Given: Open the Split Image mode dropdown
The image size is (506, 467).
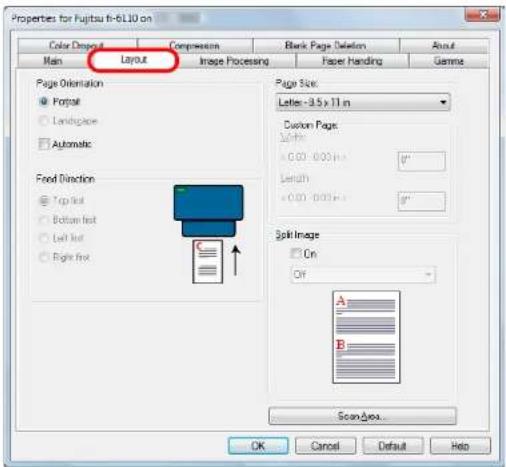Looking at the screenshot, I should tap(363, 275).
